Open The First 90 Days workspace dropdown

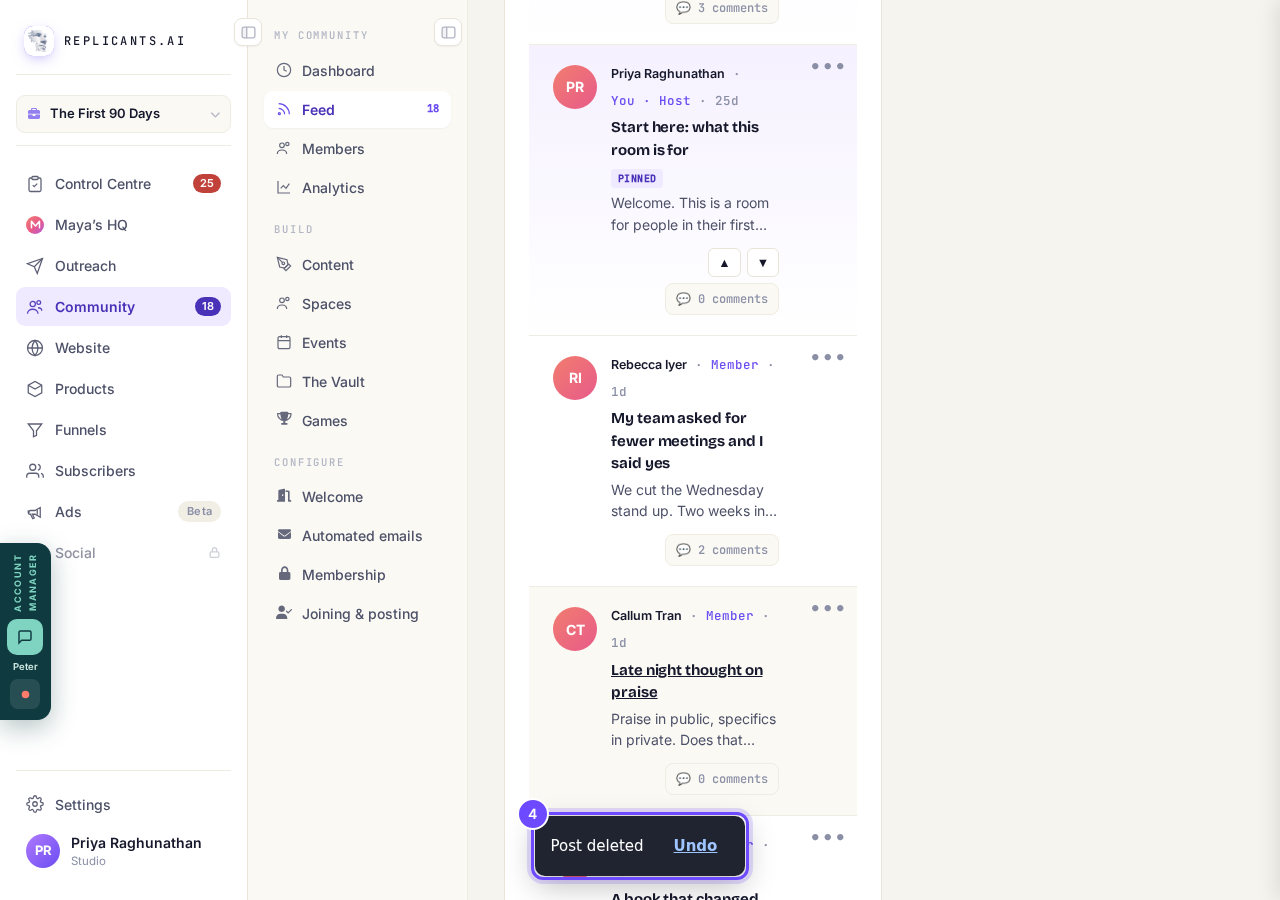pos(123,114)
